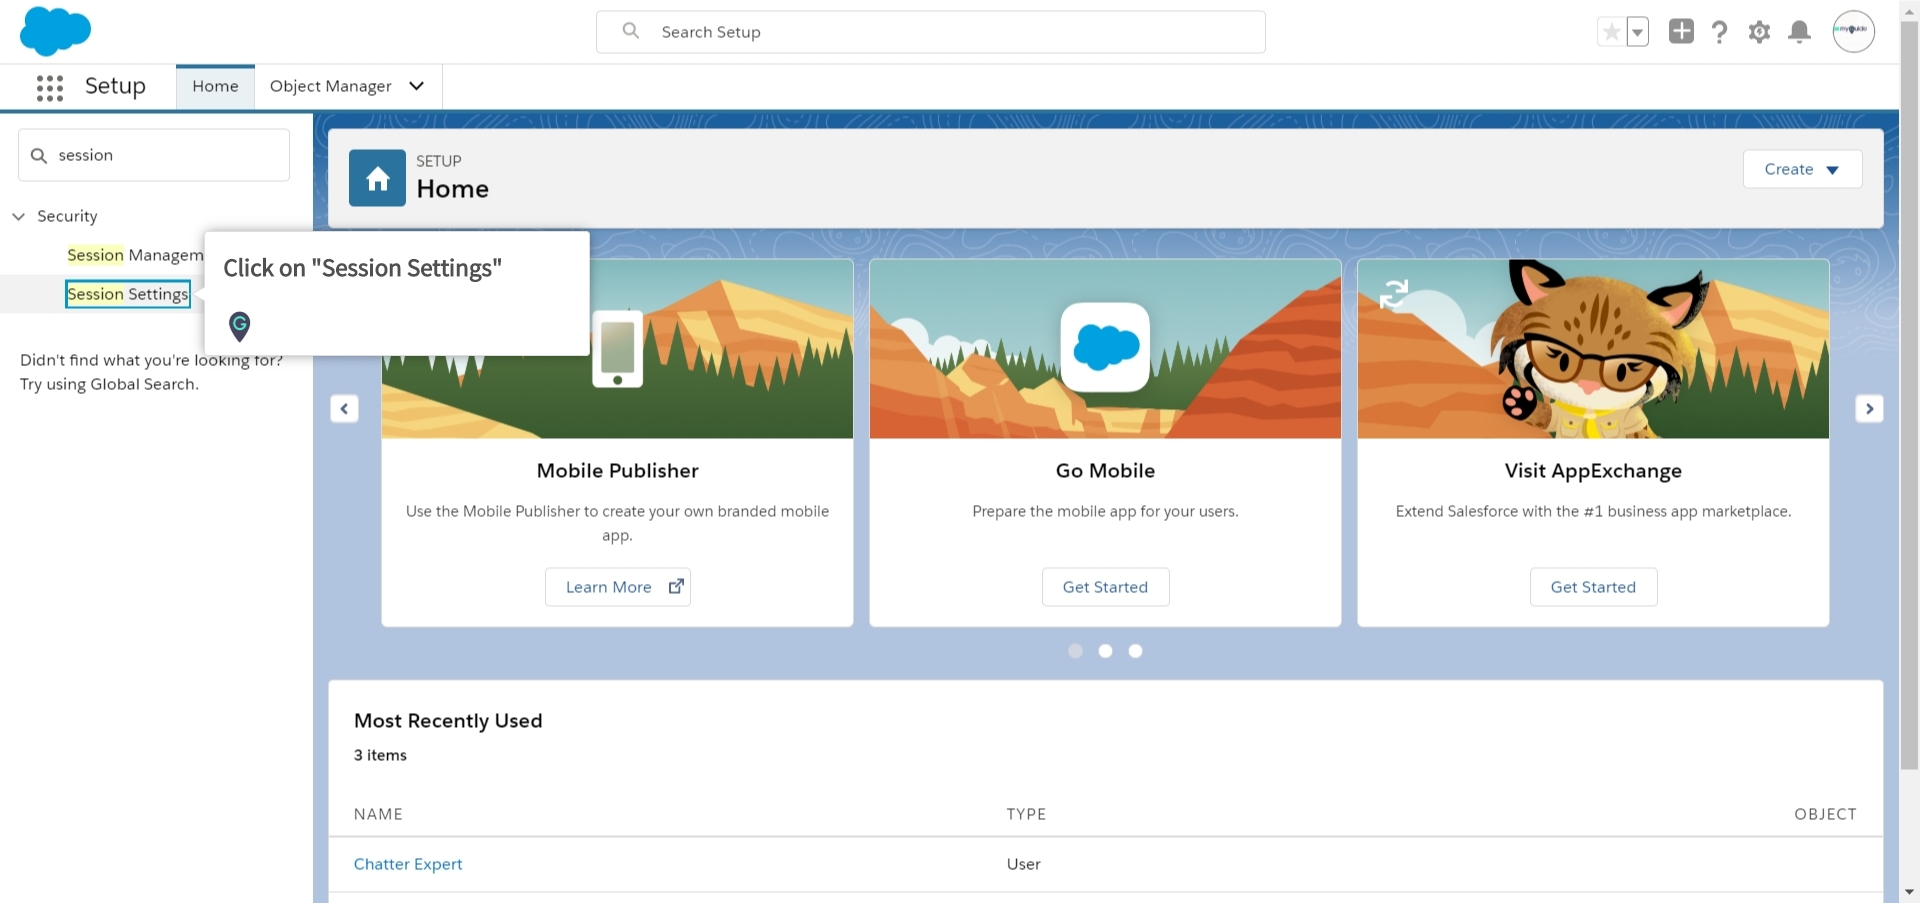
Task: Click the 'Most Recently Used' heading
Action: point(448,721)
